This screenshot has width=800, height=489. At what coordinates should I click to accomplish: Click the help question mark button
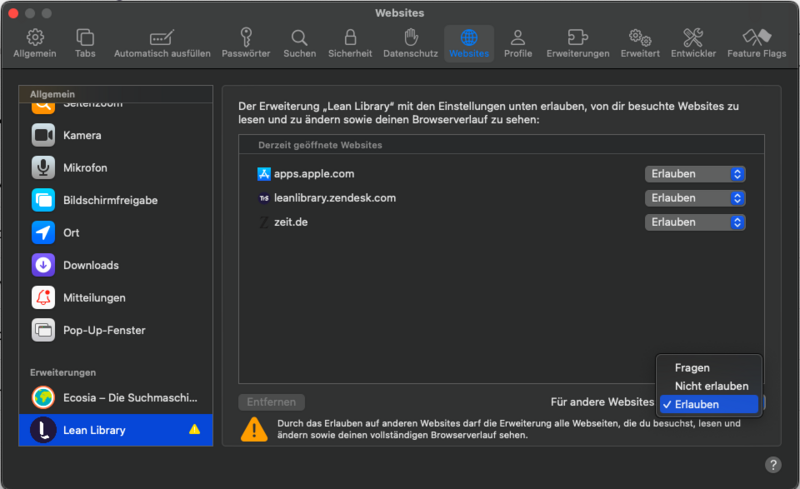pyautogui.click(x=773, y=465)
